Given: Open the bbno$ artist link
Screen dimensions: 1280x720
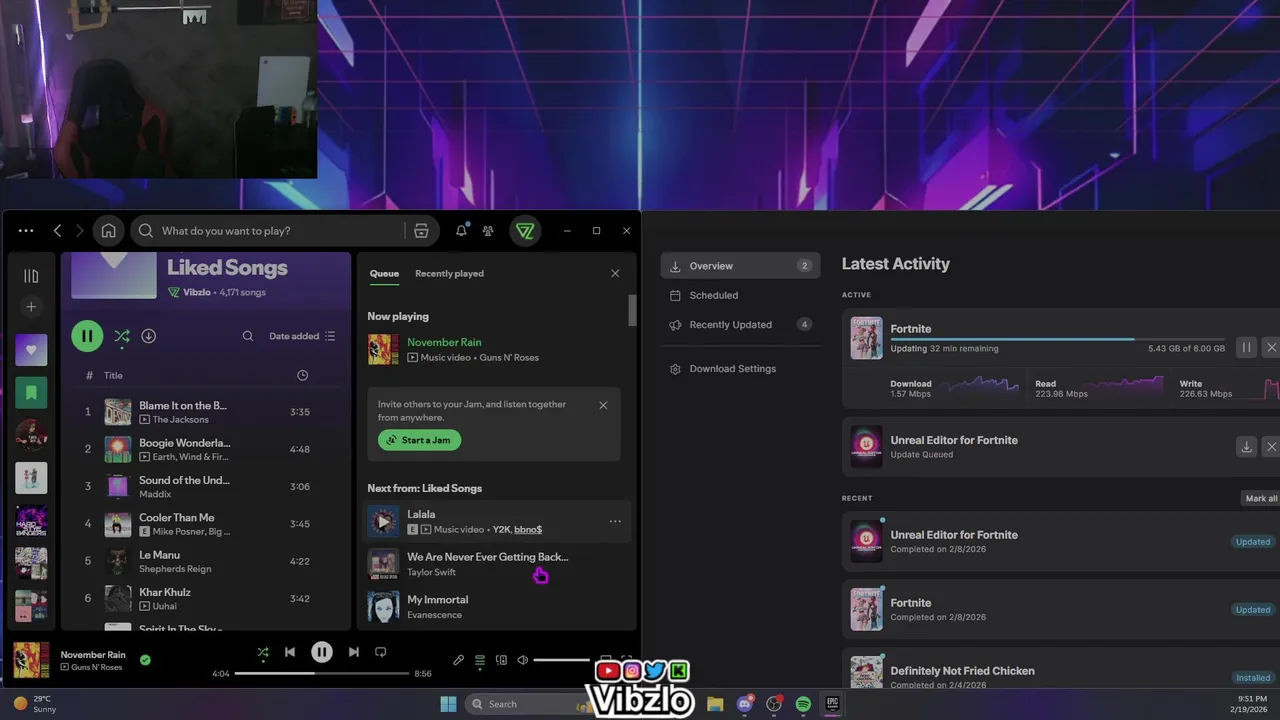Looking at the screenshot, I should coord(528,529).
